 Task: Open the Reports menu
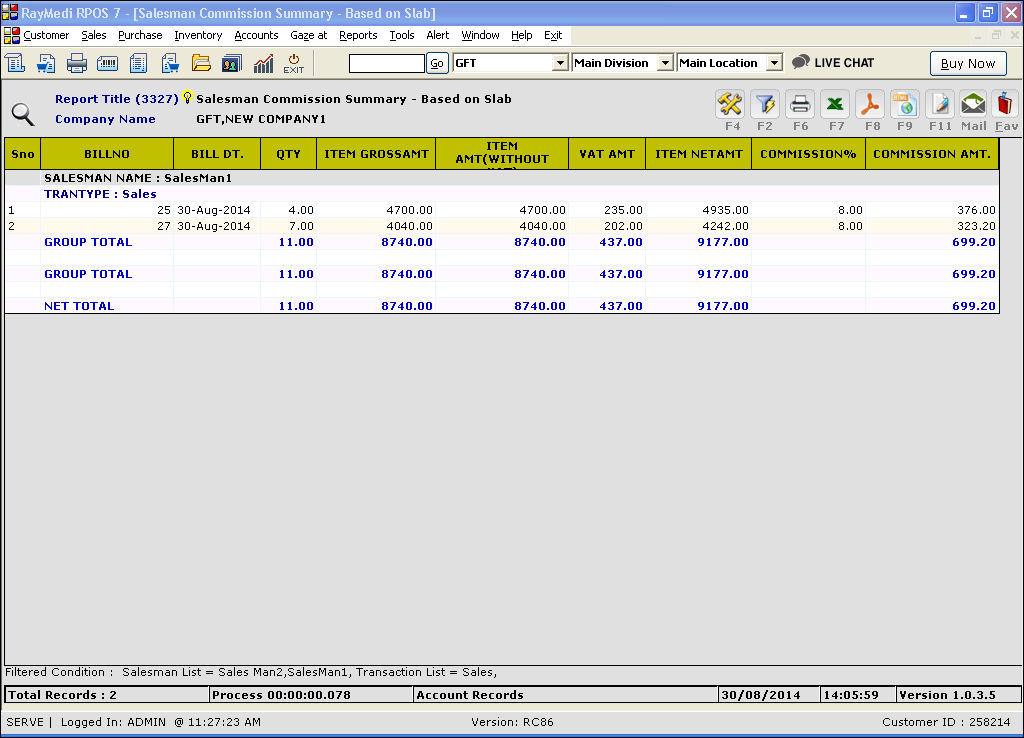358,35
